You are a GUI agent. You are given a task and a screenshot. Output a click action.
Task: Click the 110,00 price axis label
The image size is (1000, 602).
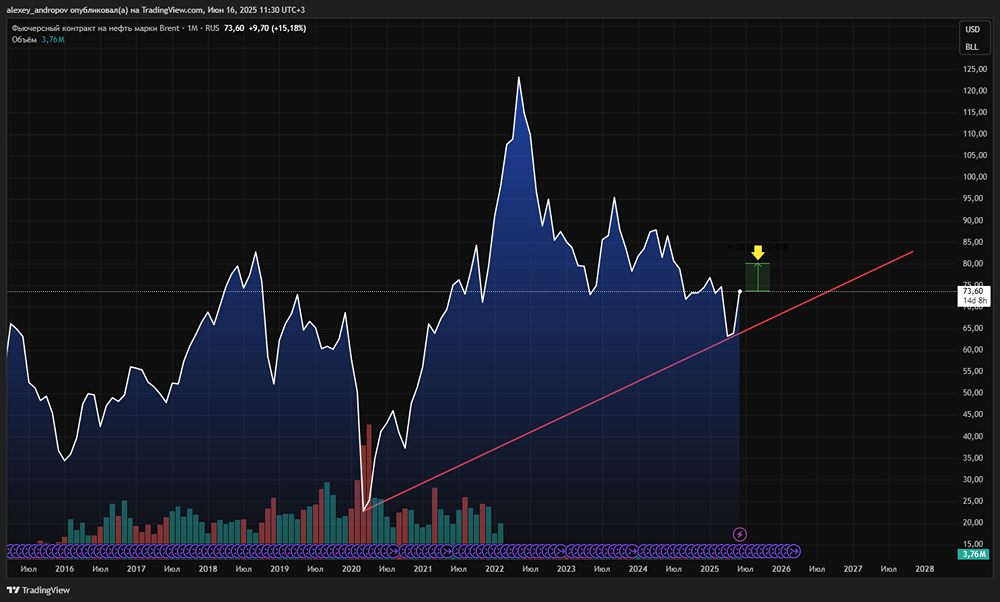(975, 134)
